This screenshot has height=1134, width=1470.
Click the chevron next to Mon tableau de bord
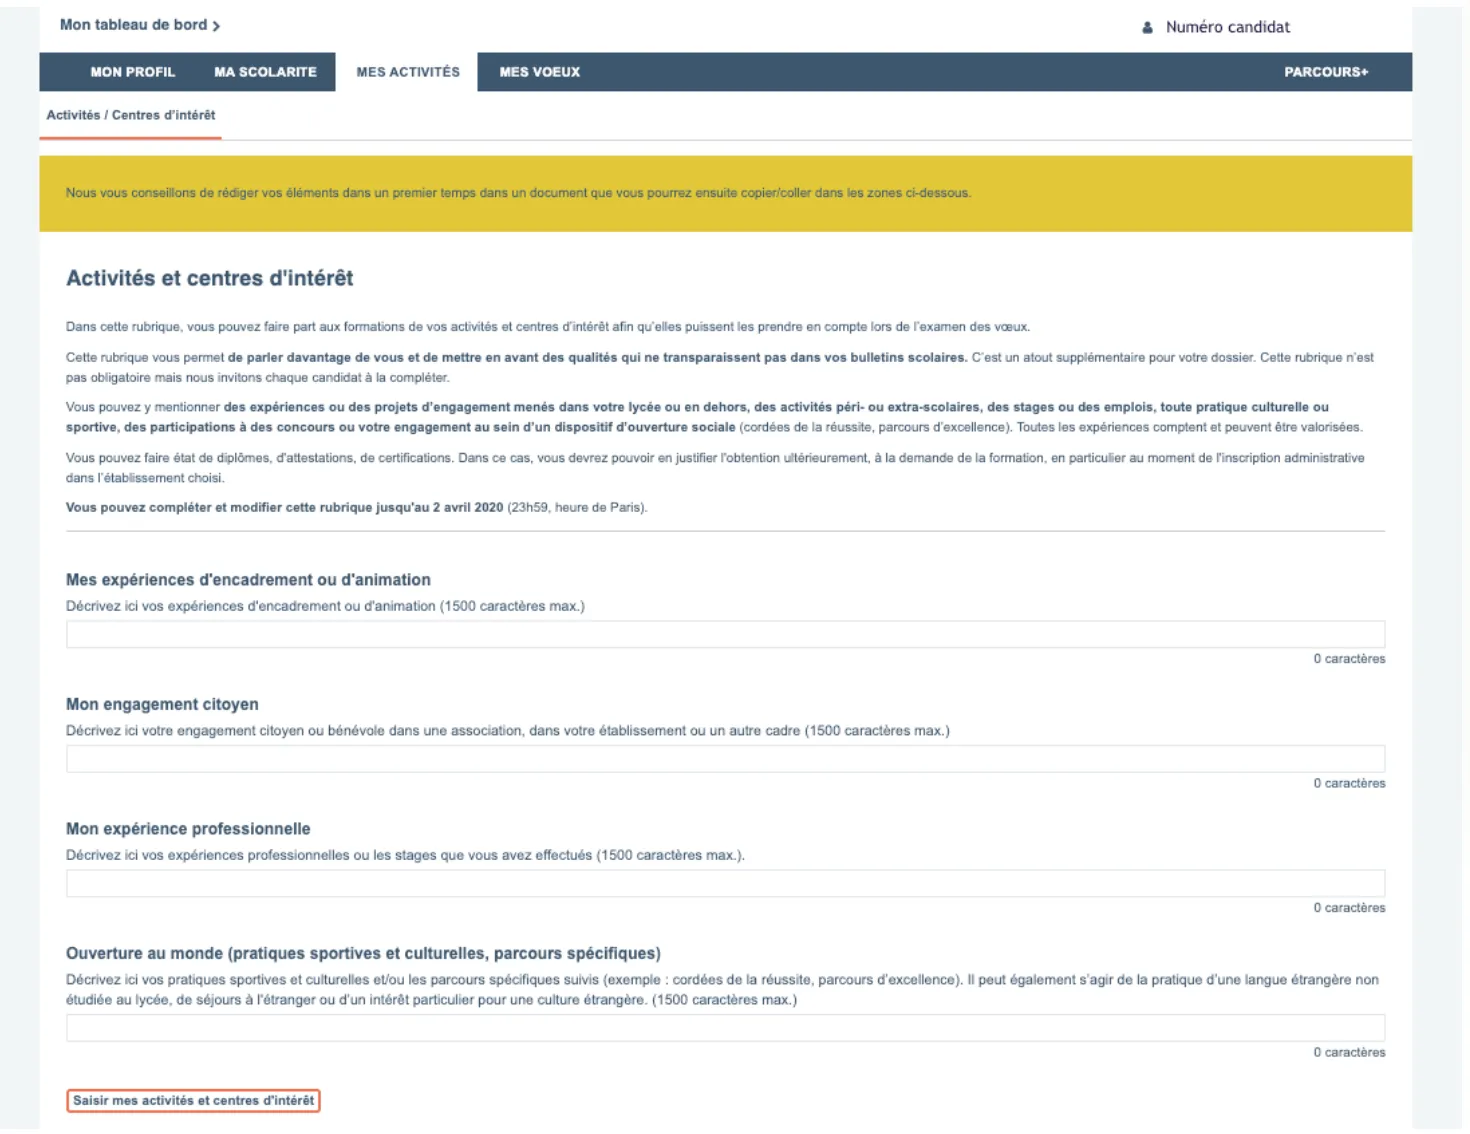(x=216, y=25)
